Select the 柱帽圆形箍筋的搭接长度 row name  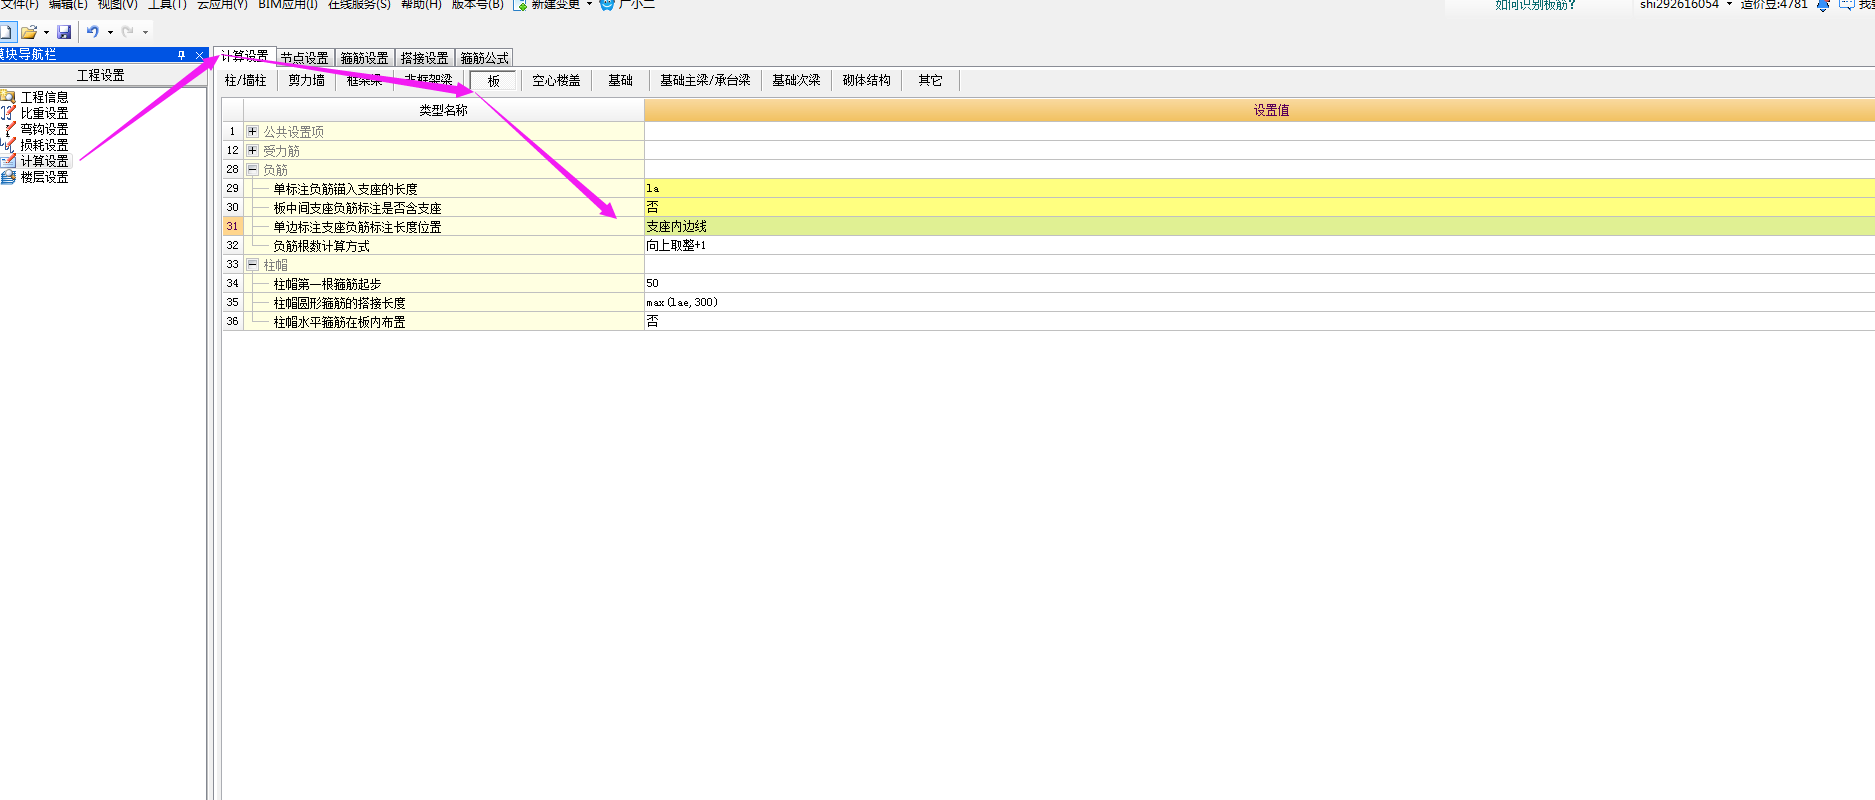[339, 303]
